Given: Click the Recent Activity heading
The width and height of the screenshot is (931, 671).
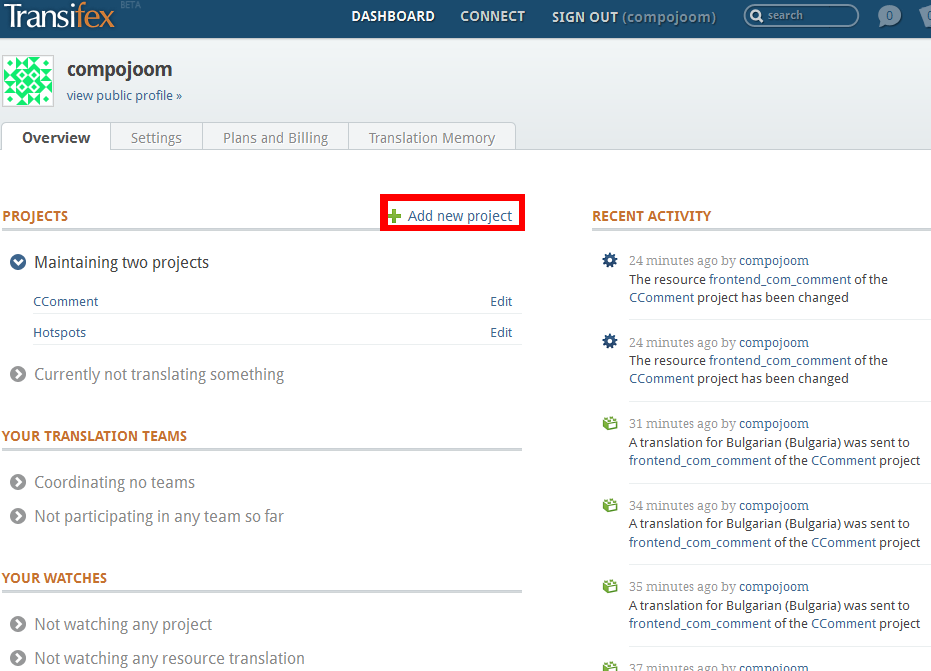Looking at the screenshot, I should (x=651, y=216).
